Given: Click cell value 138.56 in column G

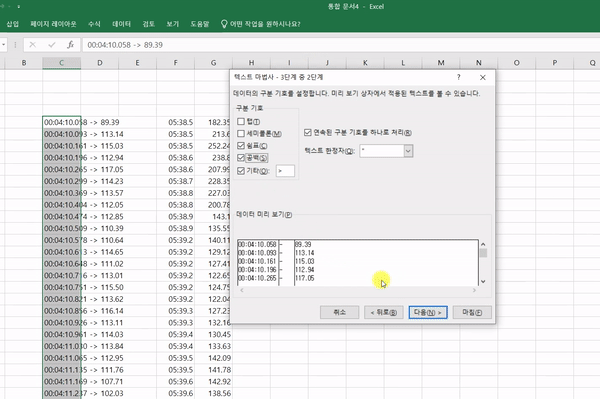Looking at the screenshot, I should click(x=214, y=393).
